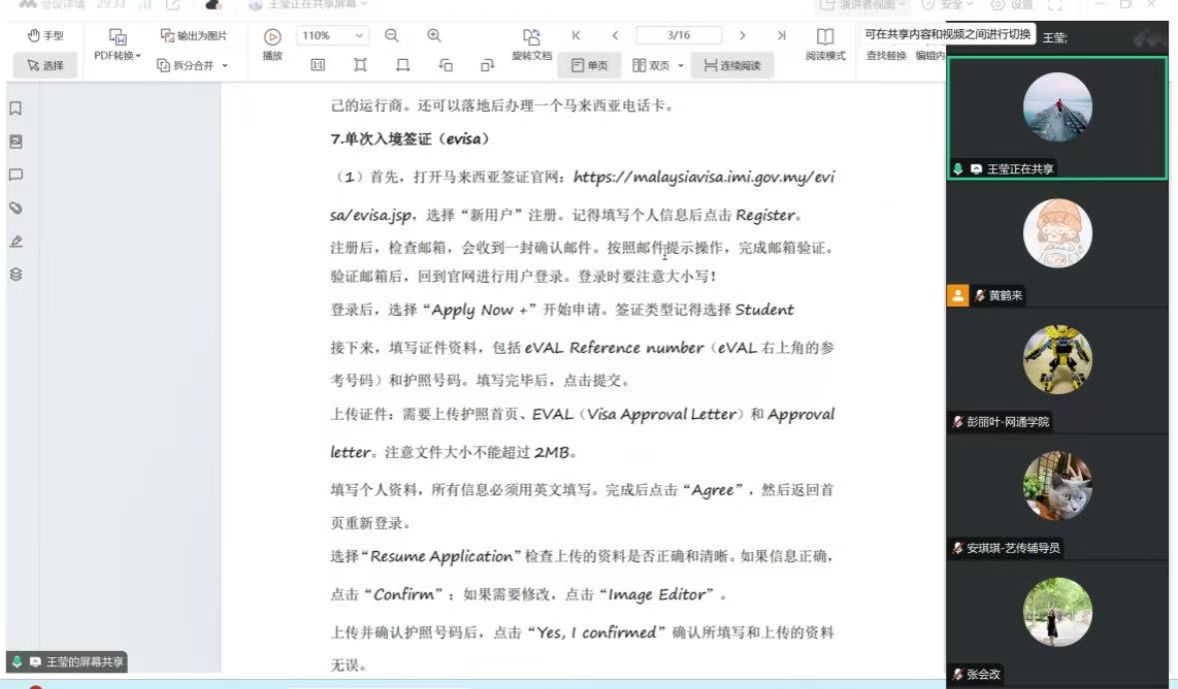Click the 播放 play icon

pos(272,37)
